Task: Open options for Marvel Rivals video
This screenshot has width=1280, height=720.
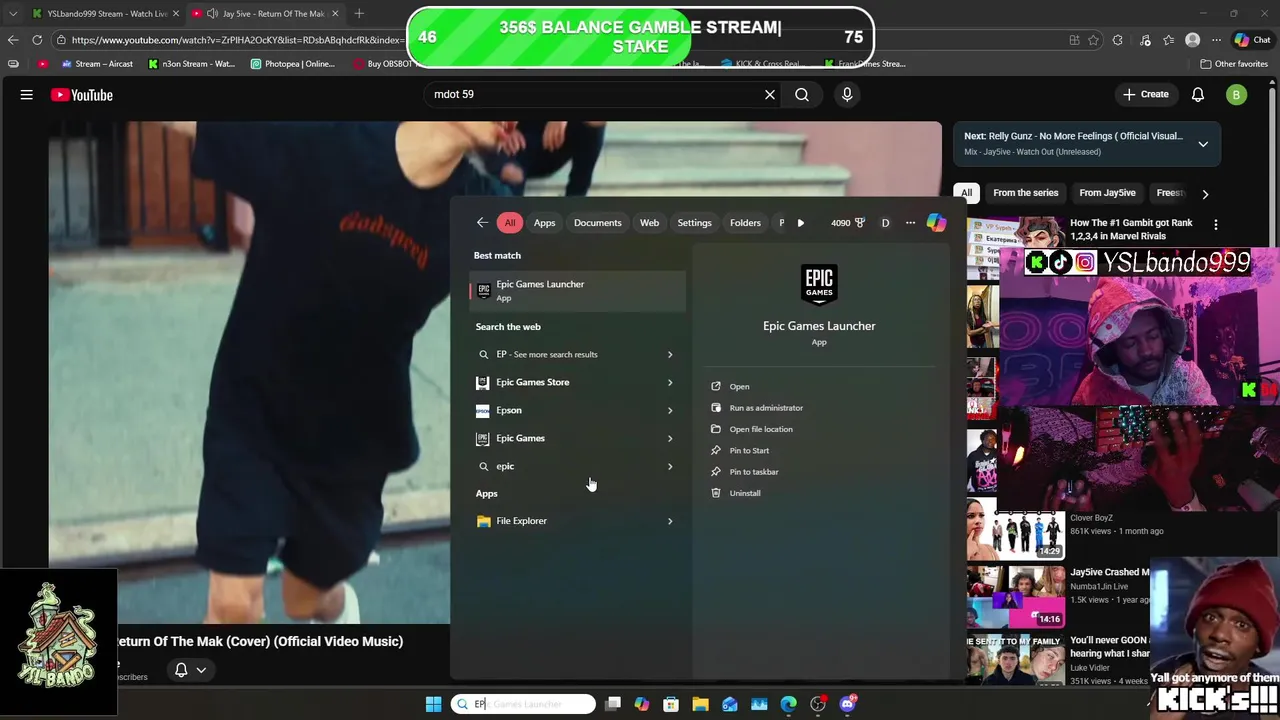Action: [x=1216, y=225]
